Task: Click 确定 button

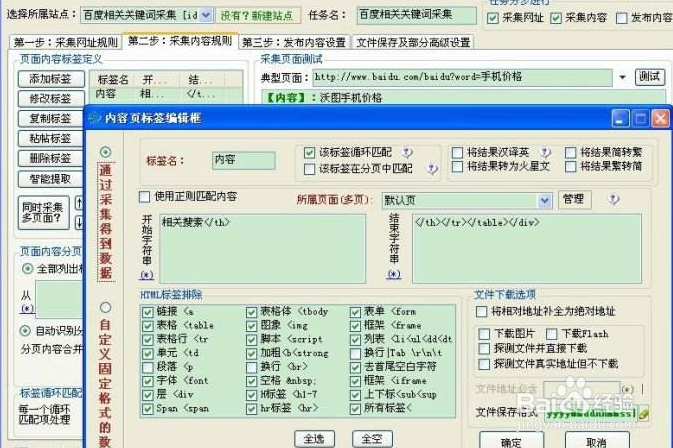Action: coord(511,441)
